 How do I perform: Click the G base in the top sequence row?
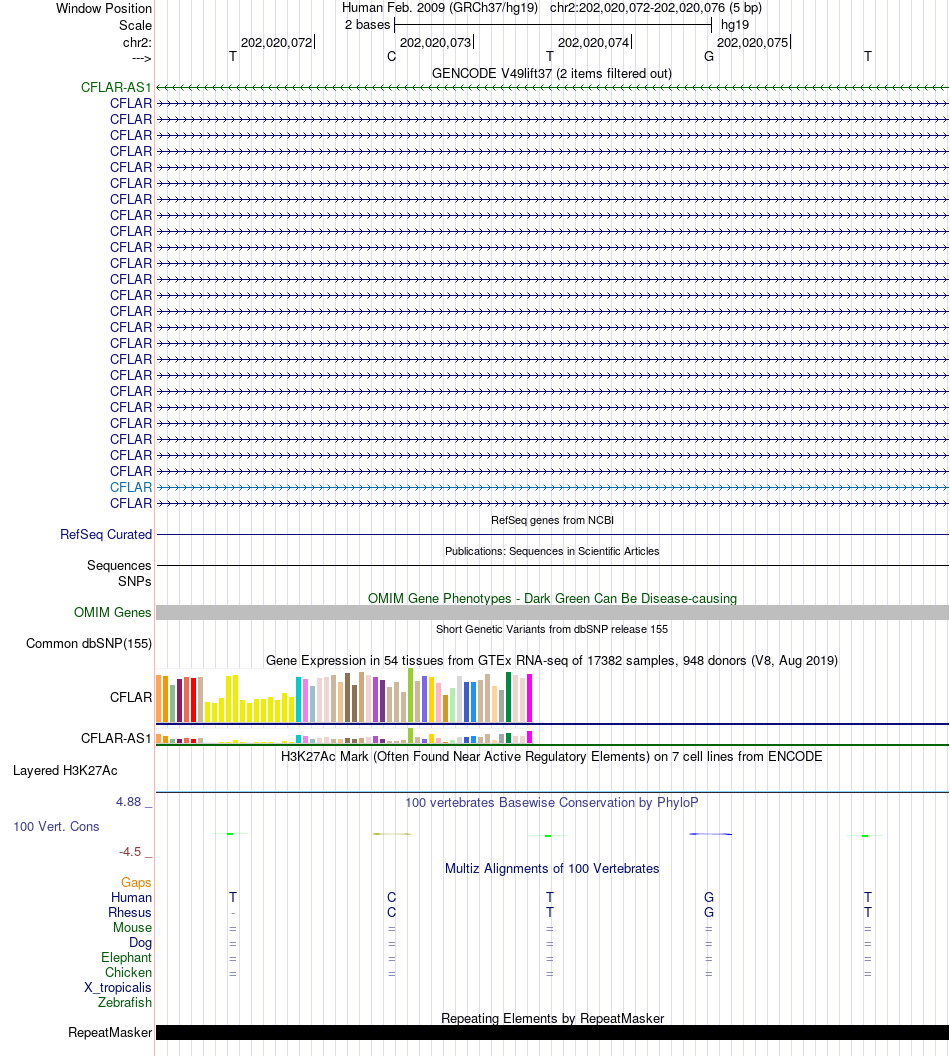tap(709, 57)
